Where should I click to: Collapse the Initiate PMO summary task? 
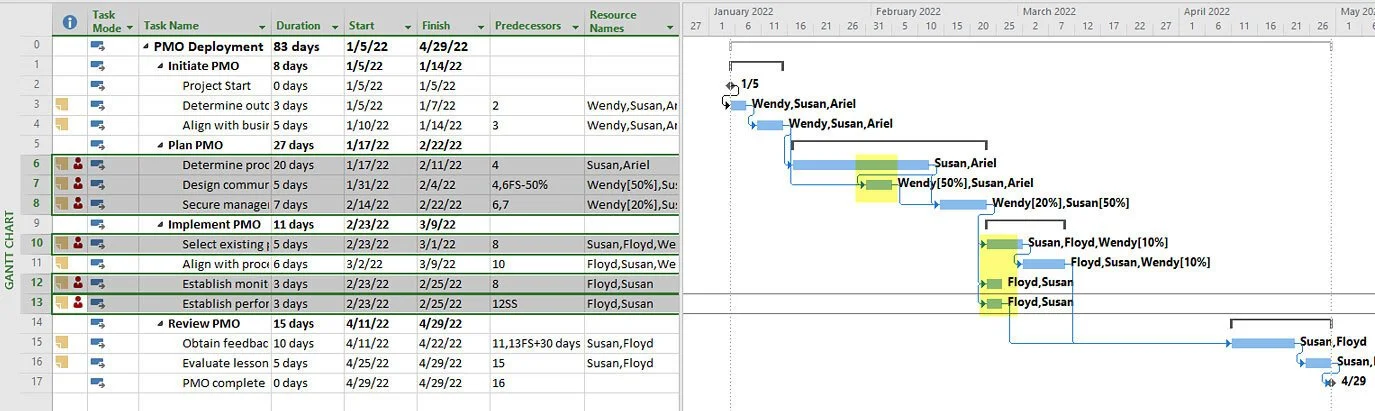point(161,66)
